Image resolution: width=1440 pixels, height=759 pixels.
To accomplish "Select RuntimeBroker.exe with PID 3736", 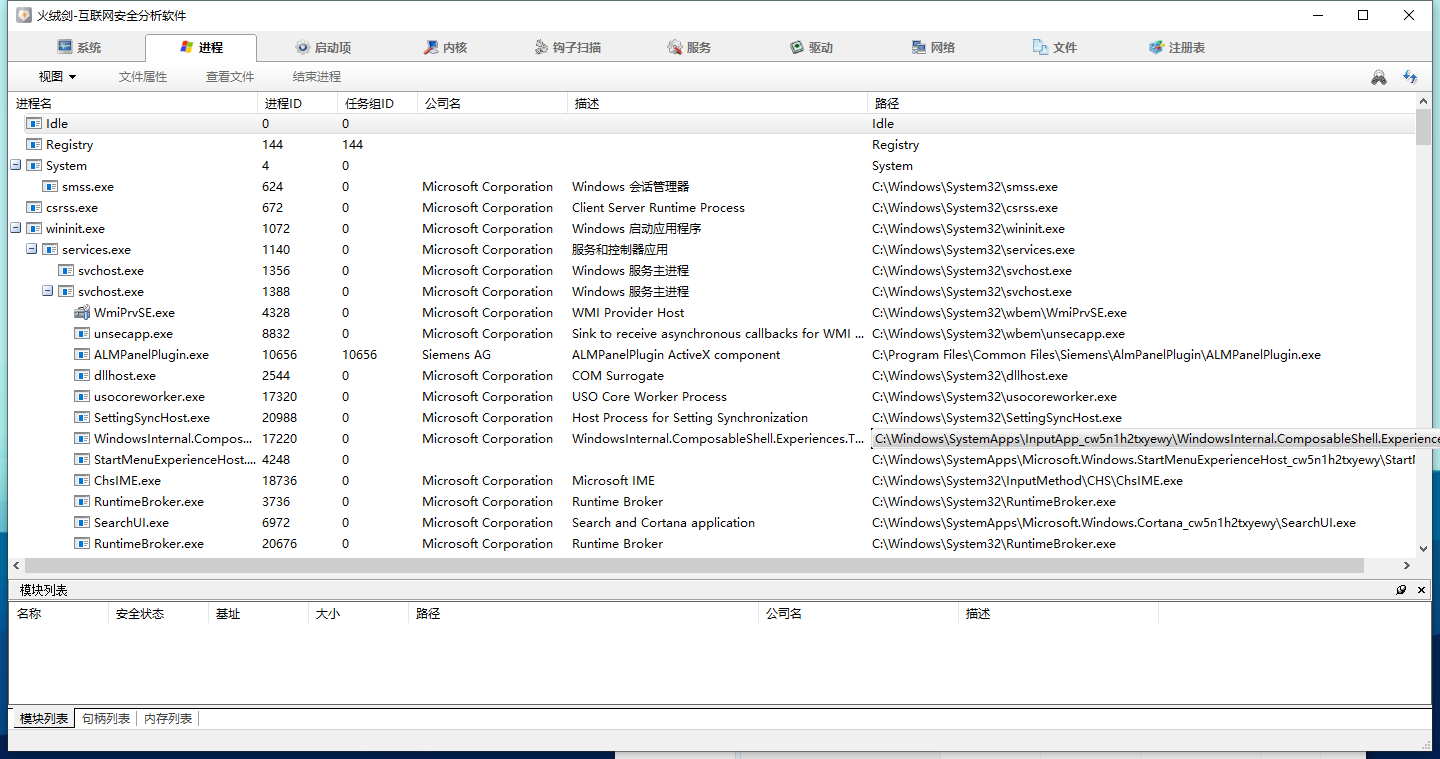I will [712, 502].
